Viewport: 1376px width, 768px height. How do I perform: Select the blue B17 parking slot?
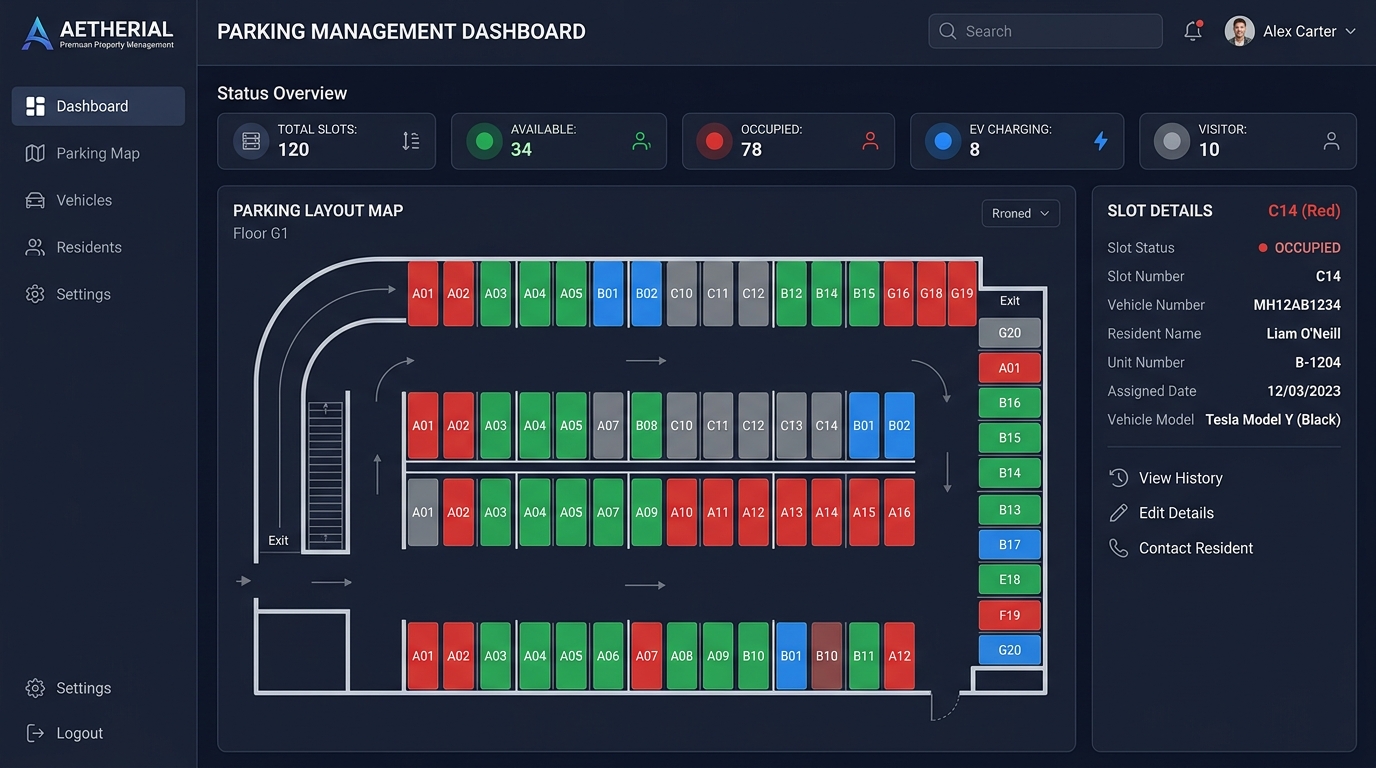point(1010,545)
